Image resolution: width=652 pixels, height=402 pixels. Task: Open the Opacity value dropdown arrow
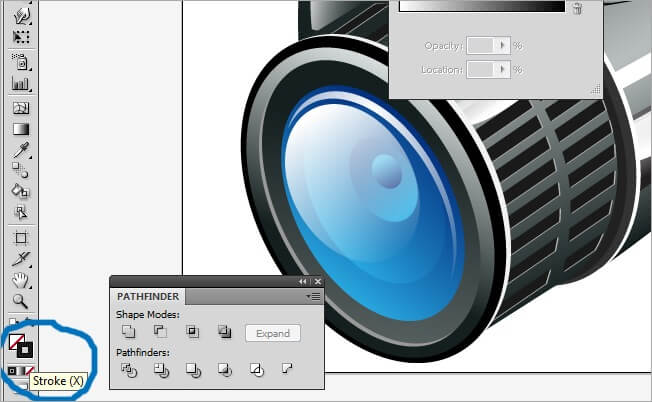pyautogui.click(x=502, y=46)
